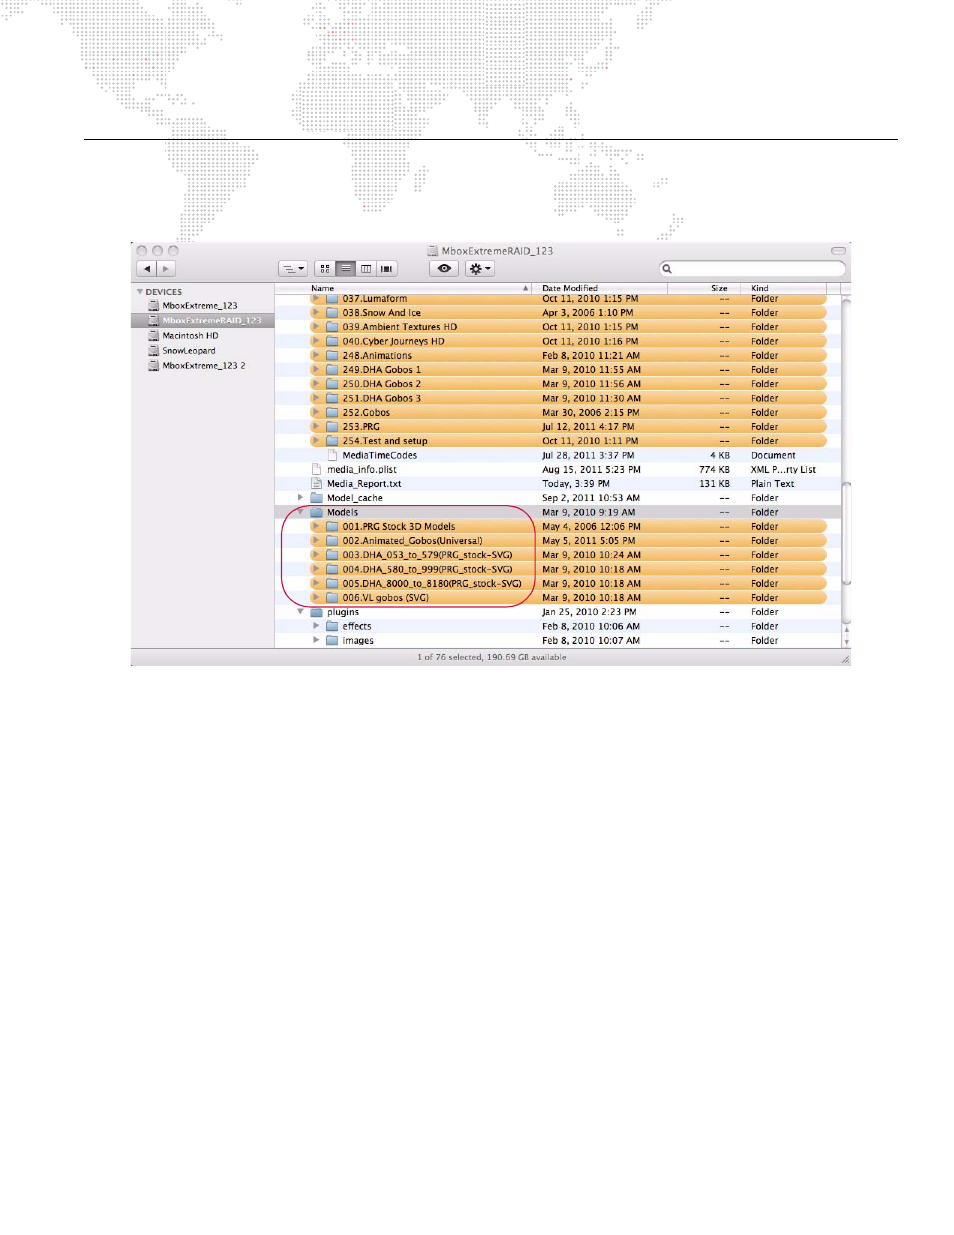Viewport: 954px width, 1235px height.
Task: Click the 774 KB size cell
Action: point(714,469)
